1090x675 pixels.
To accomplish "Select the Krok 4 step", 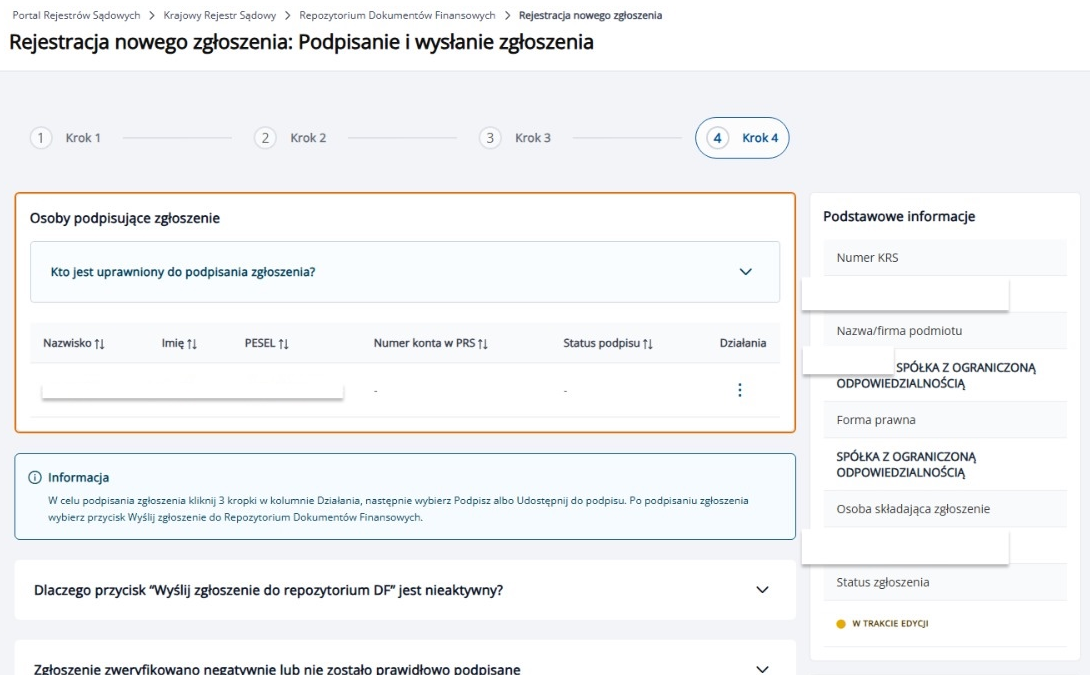I will (x=742, y=138).
